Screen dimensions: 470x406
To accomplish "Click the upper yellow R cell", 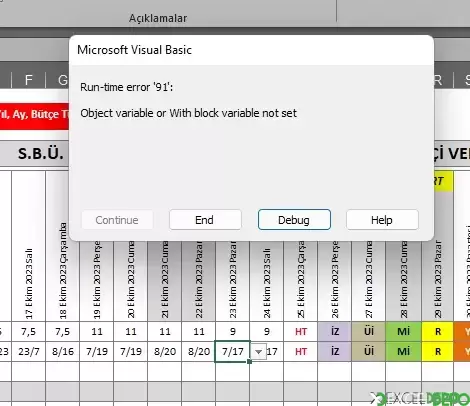I will 437,332.
